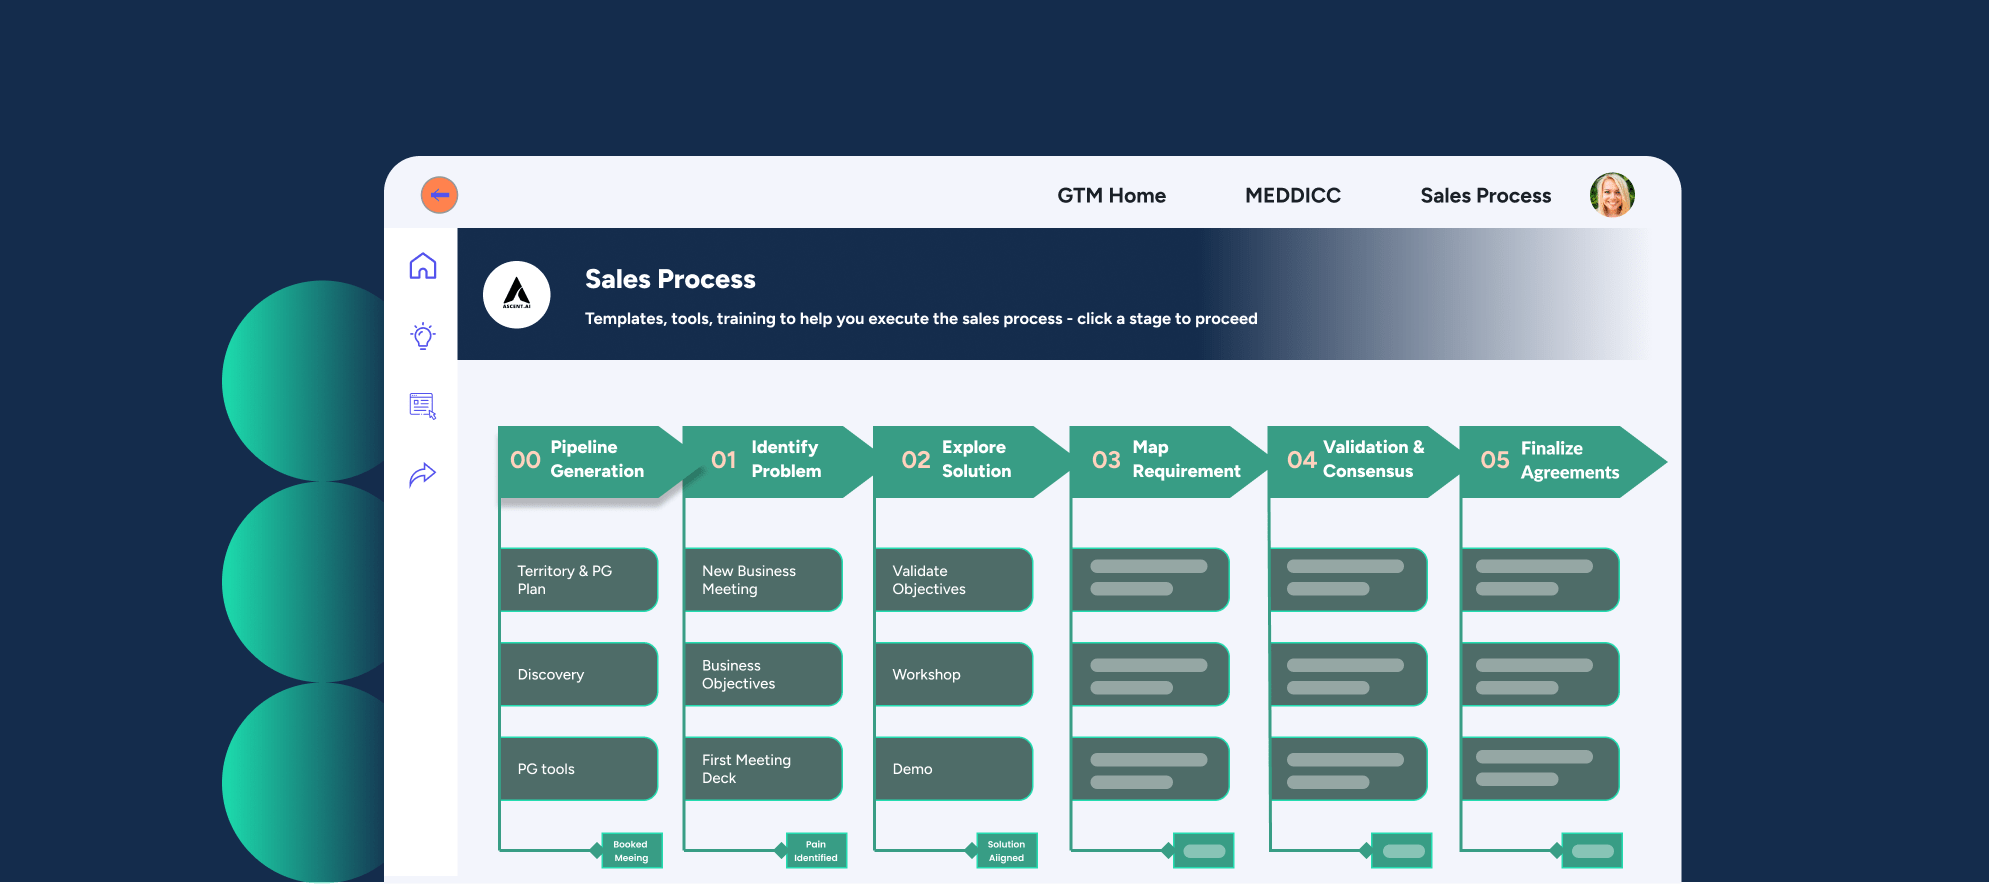
Task: Click the 'Templates, tools, training' subtitle text
Action: [x=921, y=319]
